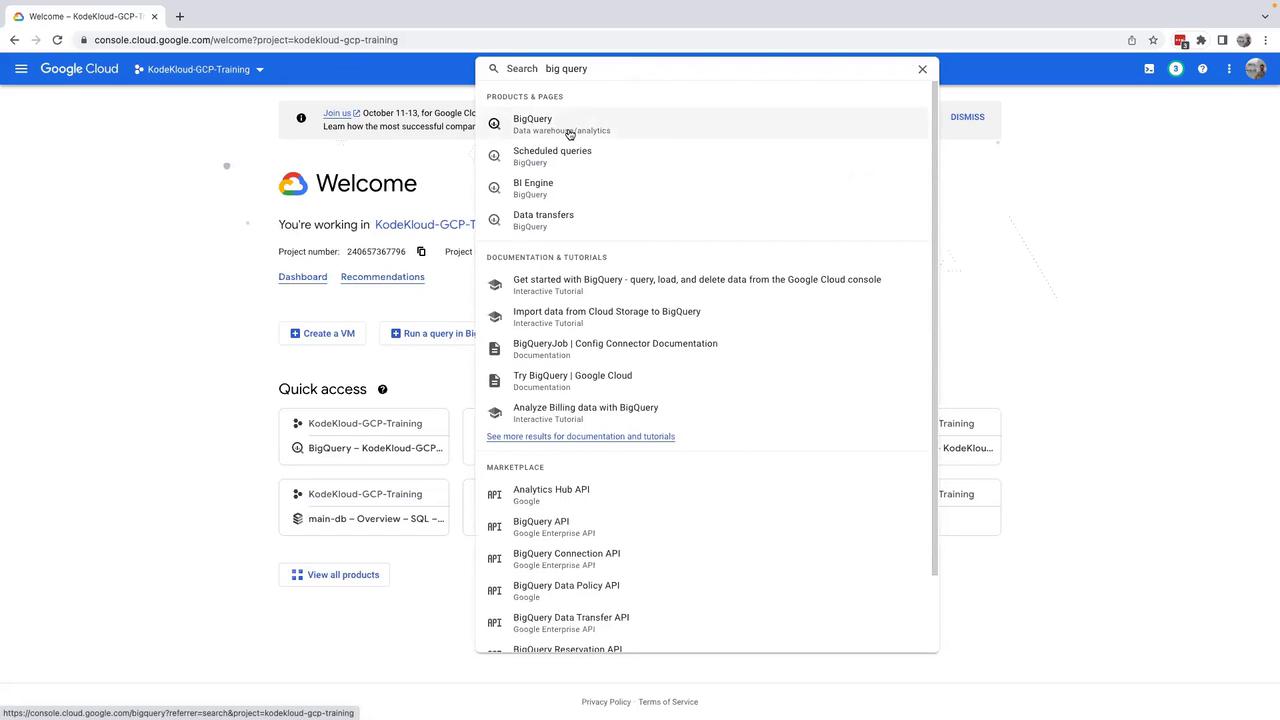Screen dimensions: 1280x720
Task: Click the banner info icon
Action: (301, 118)
